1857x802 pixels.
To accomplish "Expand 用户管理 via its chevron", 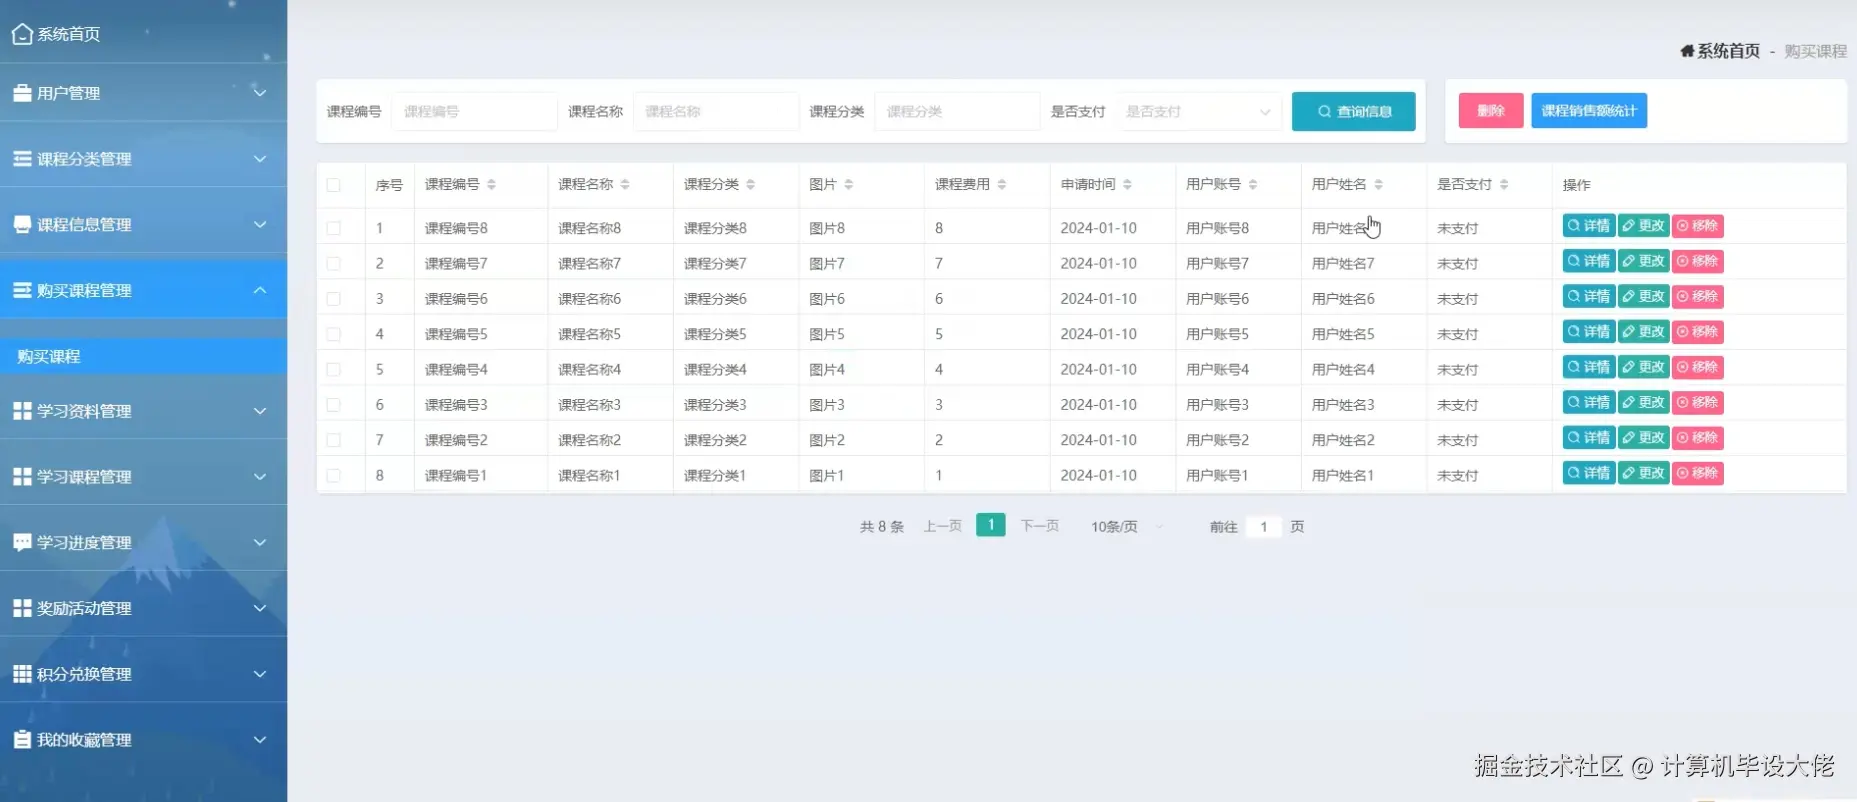I will point(260,93).
